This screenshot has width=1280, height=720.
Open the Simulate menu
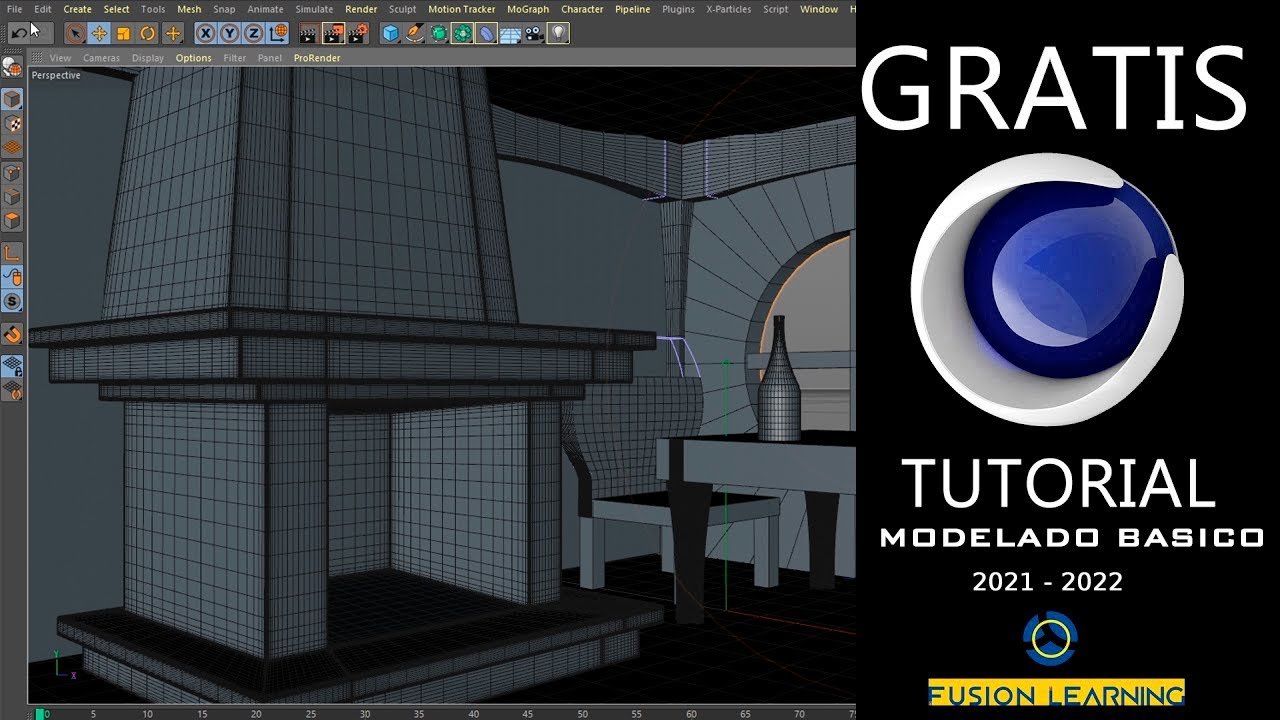(x=314, y=9)
